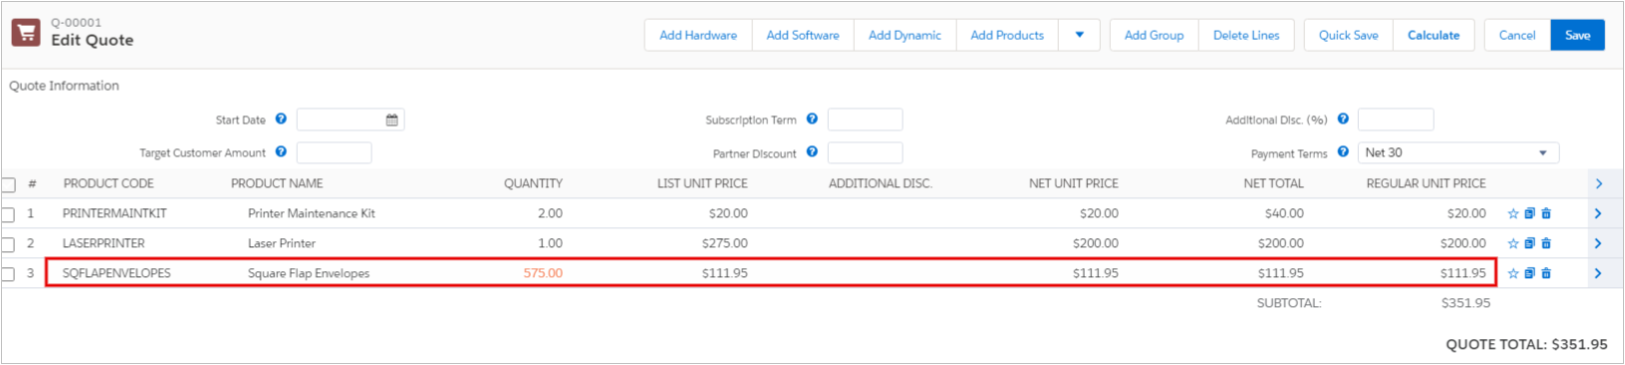The width and height of the screenshot is (1625, 365).
Task: Show help tooltip for Subscription Term
Action: pos(812,119)
